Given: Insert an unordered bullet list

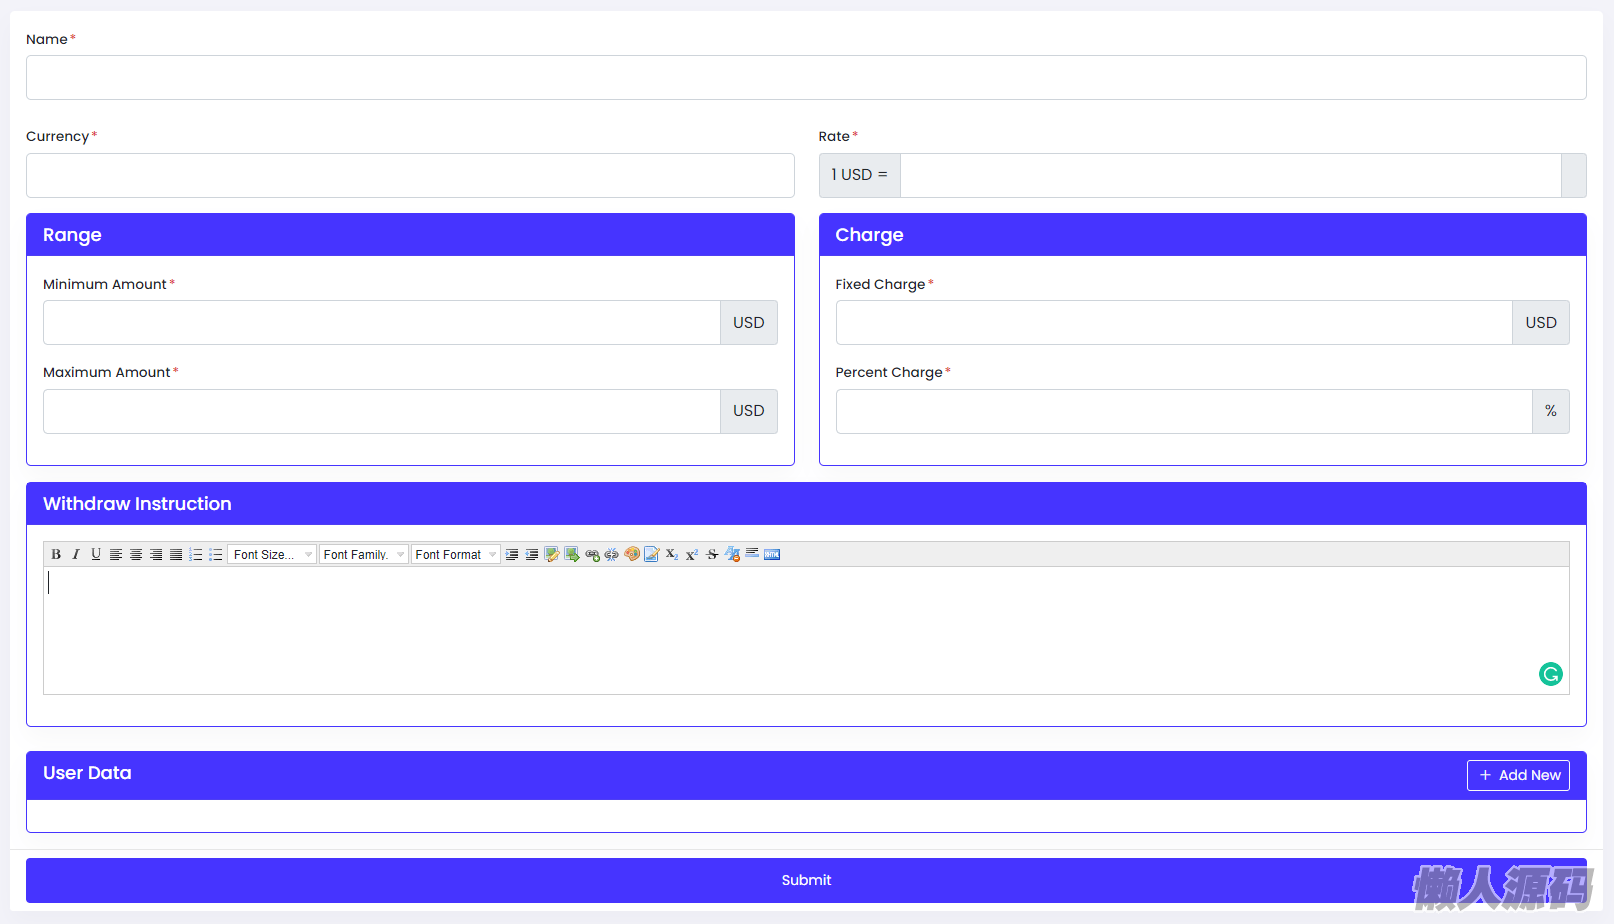Looking at the screenshot, I should pyautogui.click(x=216, y=554).
